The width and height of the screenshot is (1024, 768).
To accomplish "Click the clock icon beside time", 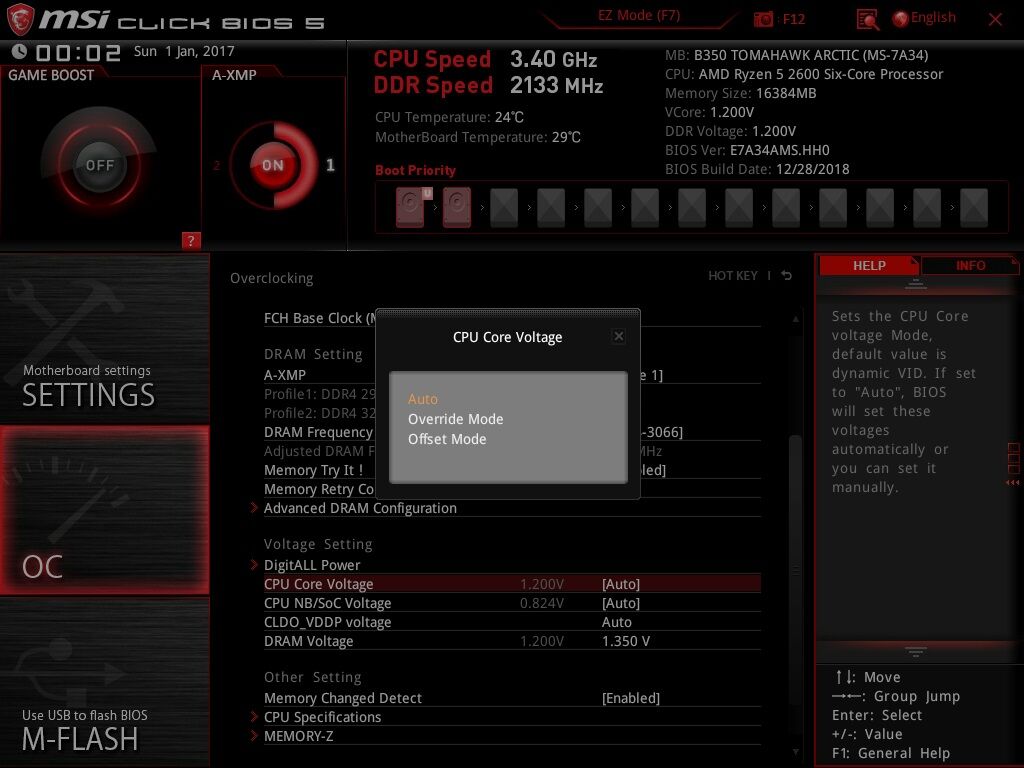I will coord(20,52).
